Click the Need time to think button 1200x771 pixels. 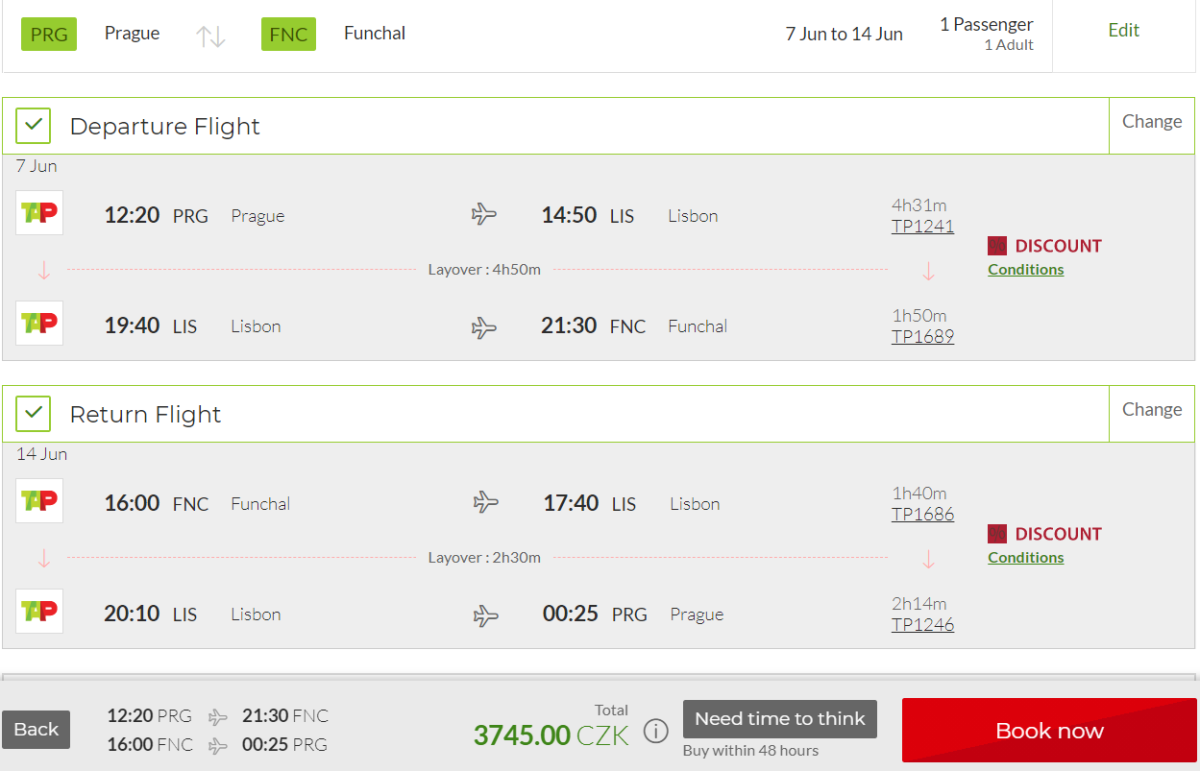click(780, 719)
